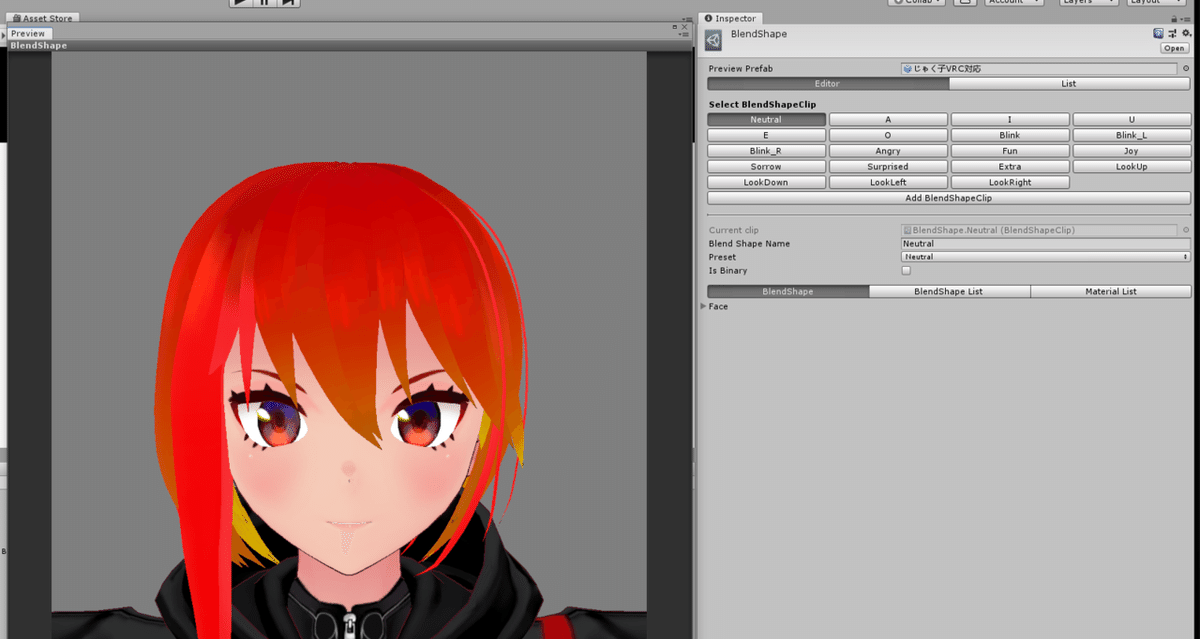Open the Preset dropdown set to Neutral
The width and height of the screenshot is (1200, 639).
pos(1045,257)
